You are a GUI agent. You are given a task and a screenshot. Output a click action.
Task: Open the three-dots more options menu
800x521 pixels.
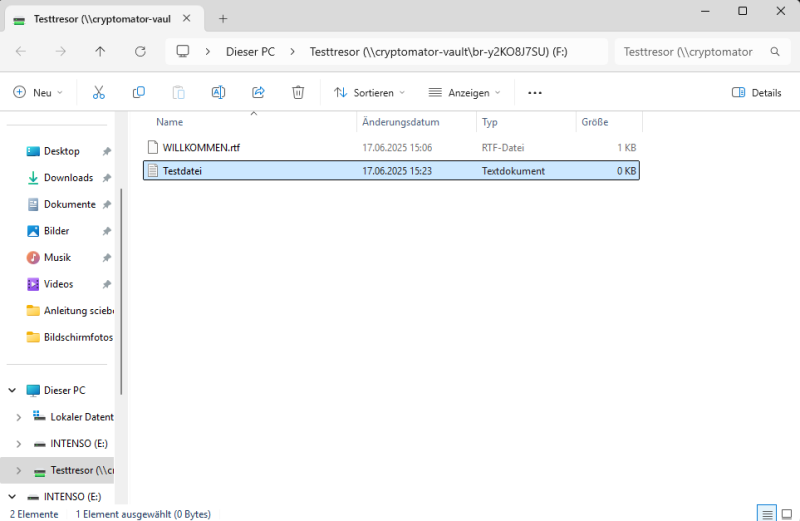(x=534, y=92)
